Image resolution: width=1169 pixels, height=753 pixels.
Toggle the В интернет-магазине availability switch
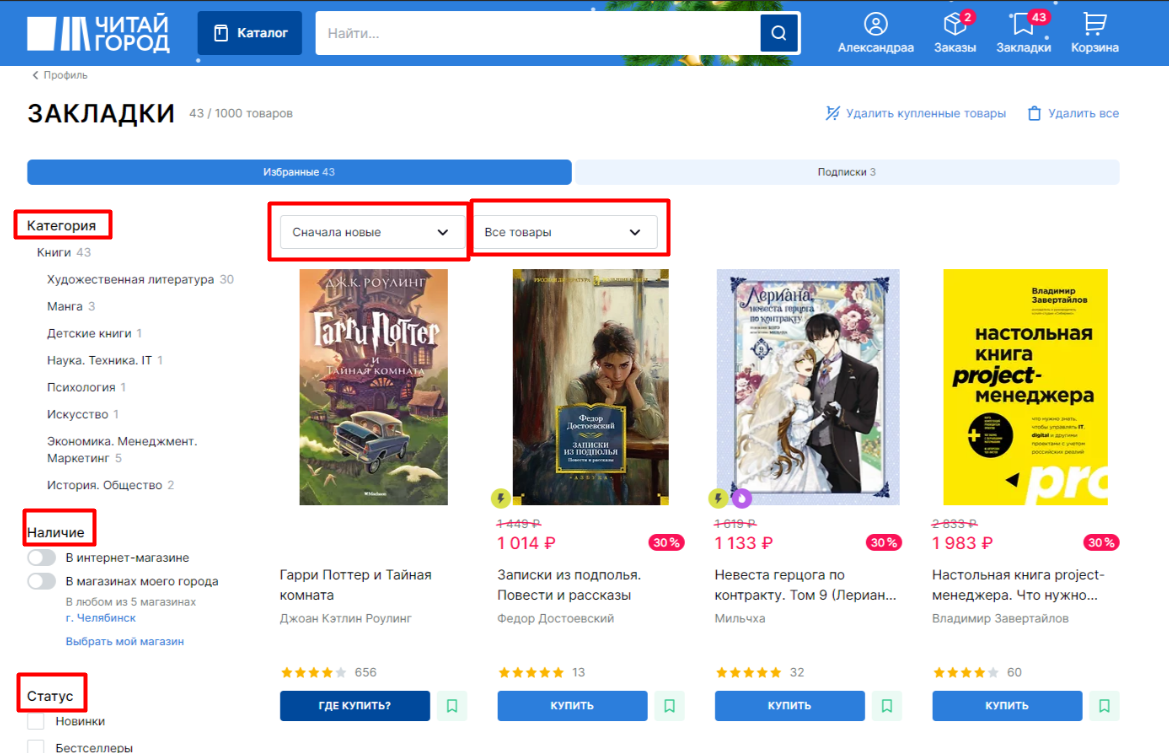click(42, 558)
